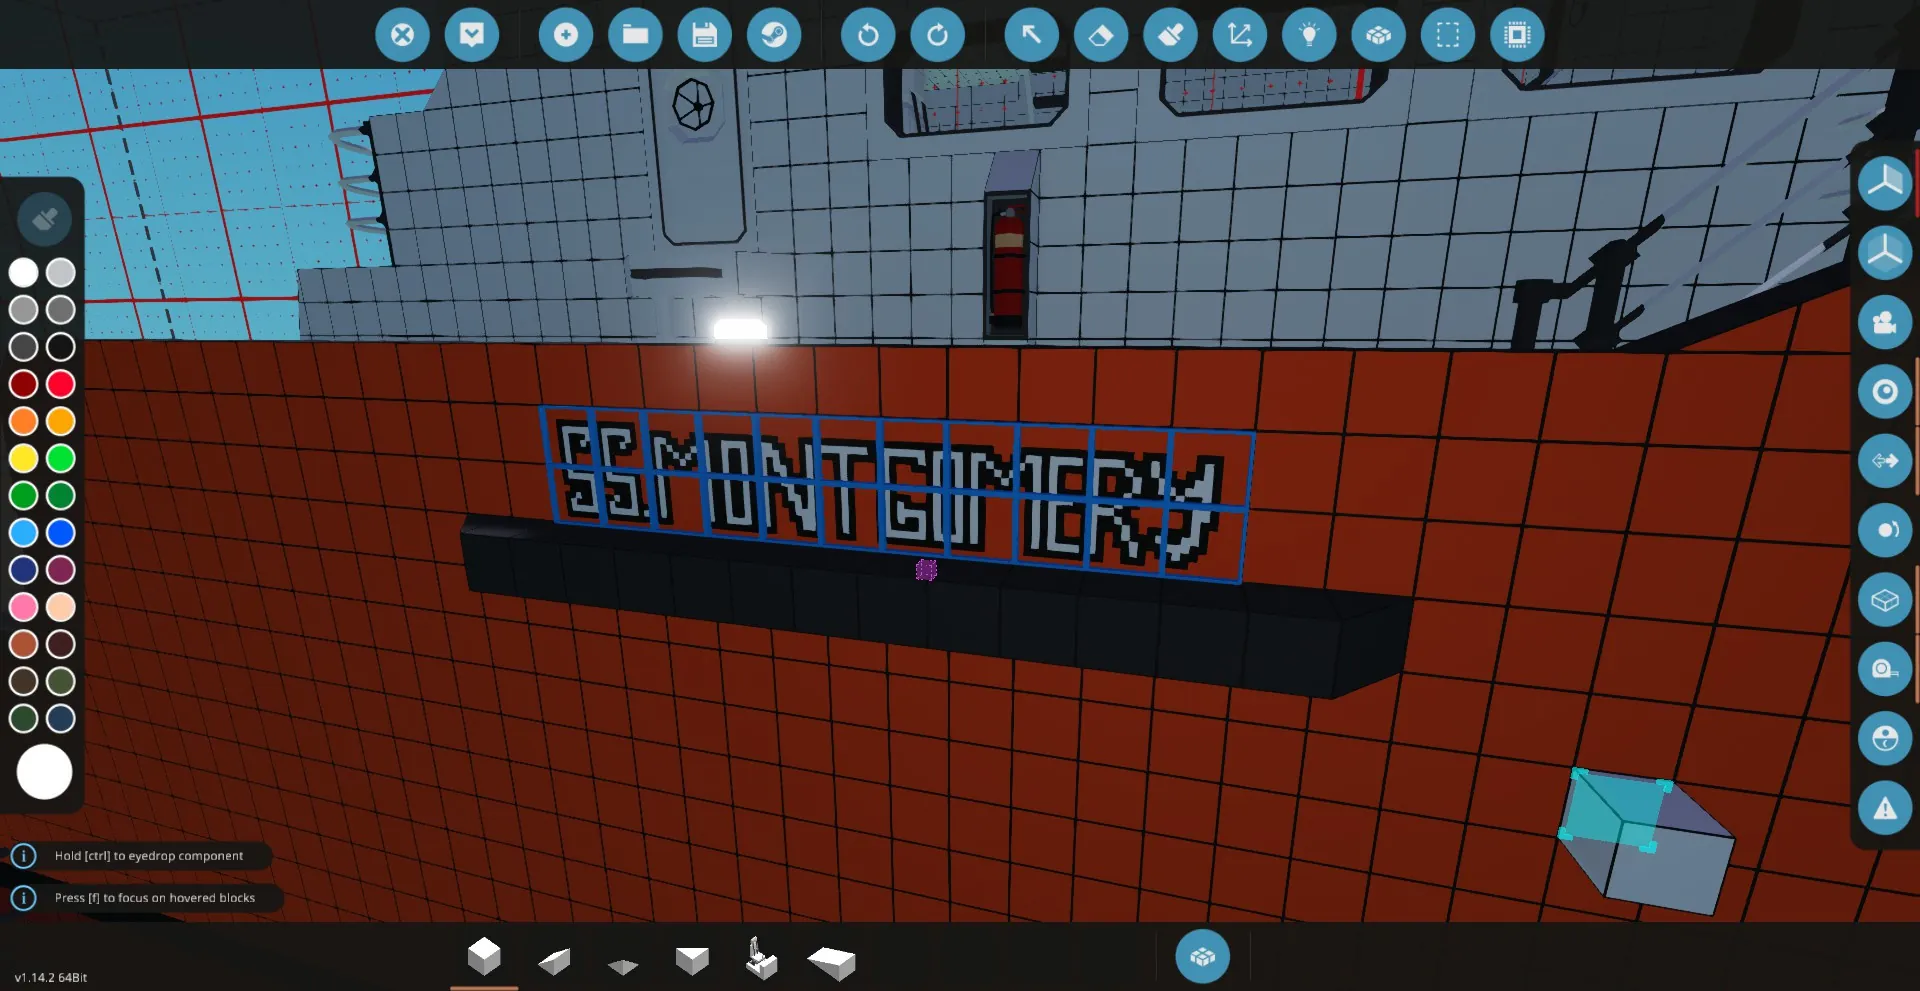Open the folder icon to load a vehicle

pyautogui.click(x=635, y=35)
